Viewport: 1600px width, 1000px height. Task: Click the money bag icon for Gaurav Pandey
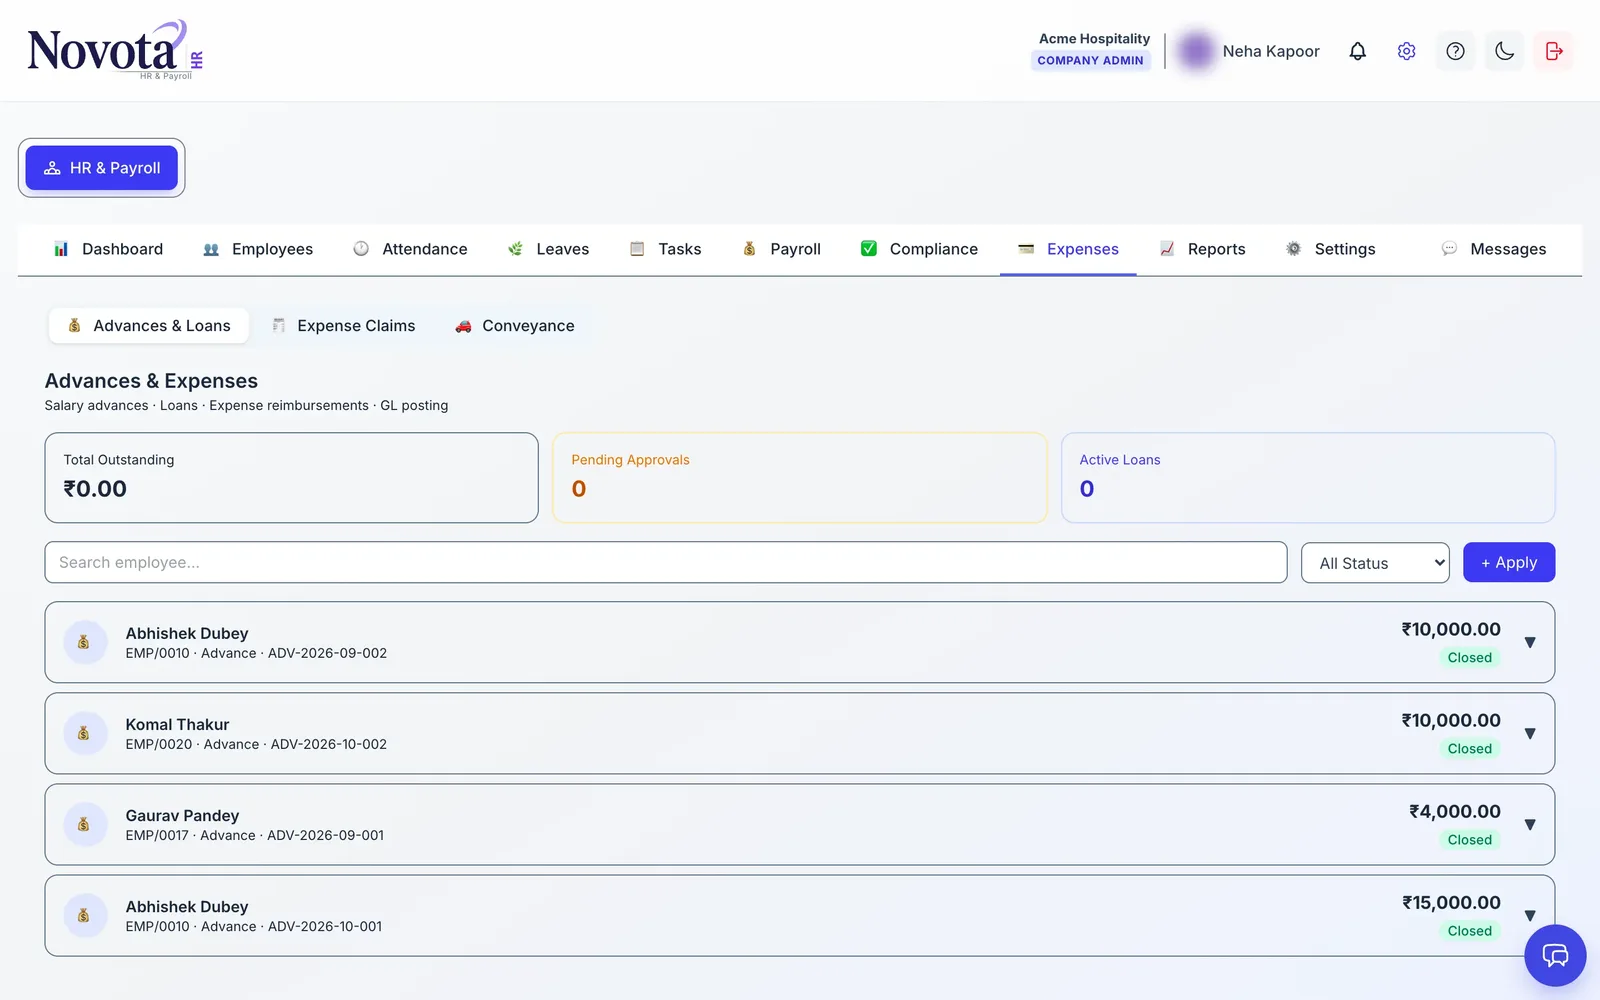point(84,824)
